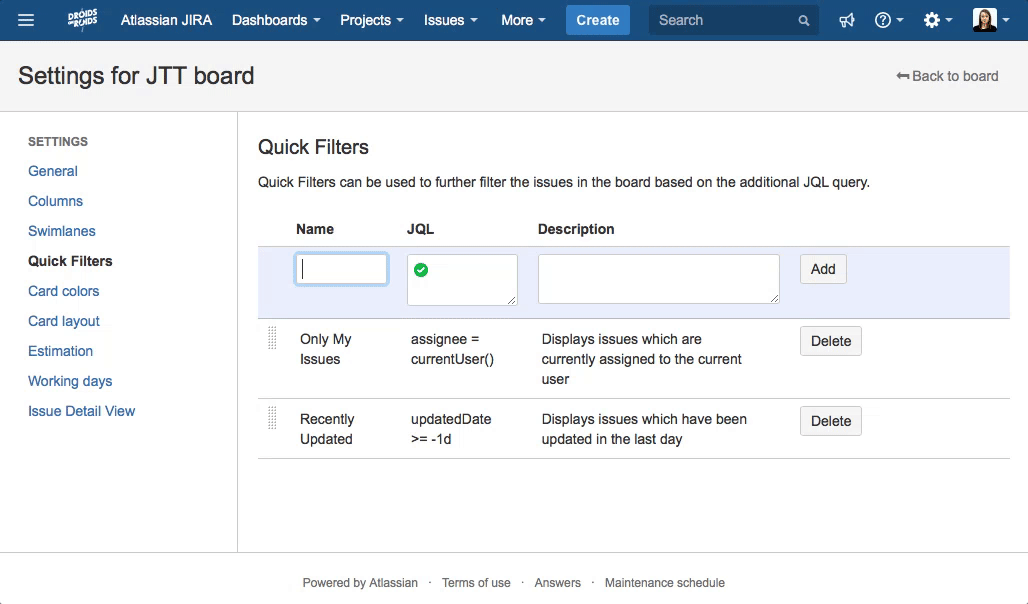Open your user profile avatar
Screen dimensions: 1028x604
(983, 20)
